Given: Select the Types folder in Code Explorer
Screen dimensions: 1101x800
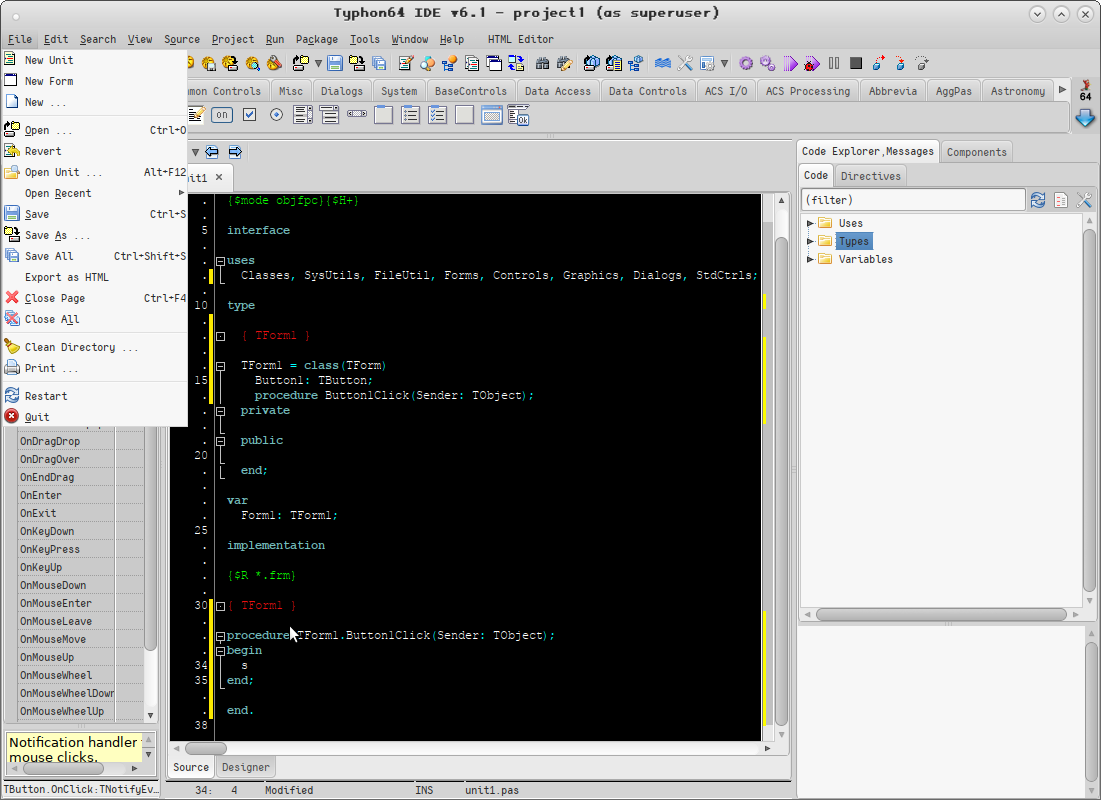Looking at the screenshot, I should pyautogui.click(x=854, y=242).
